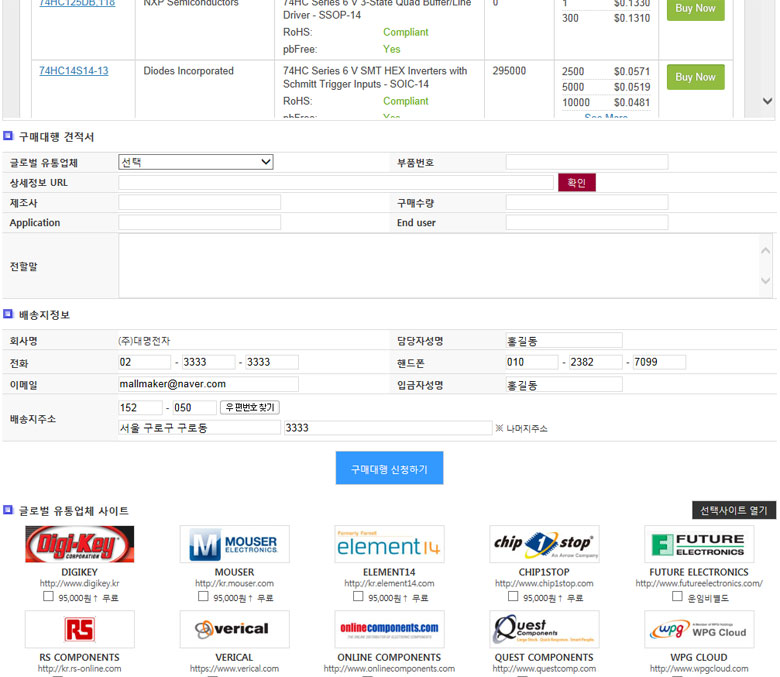Open the onlinecomponents.com logo
Viewport: 780px width, 677px height.
(390, 629)
